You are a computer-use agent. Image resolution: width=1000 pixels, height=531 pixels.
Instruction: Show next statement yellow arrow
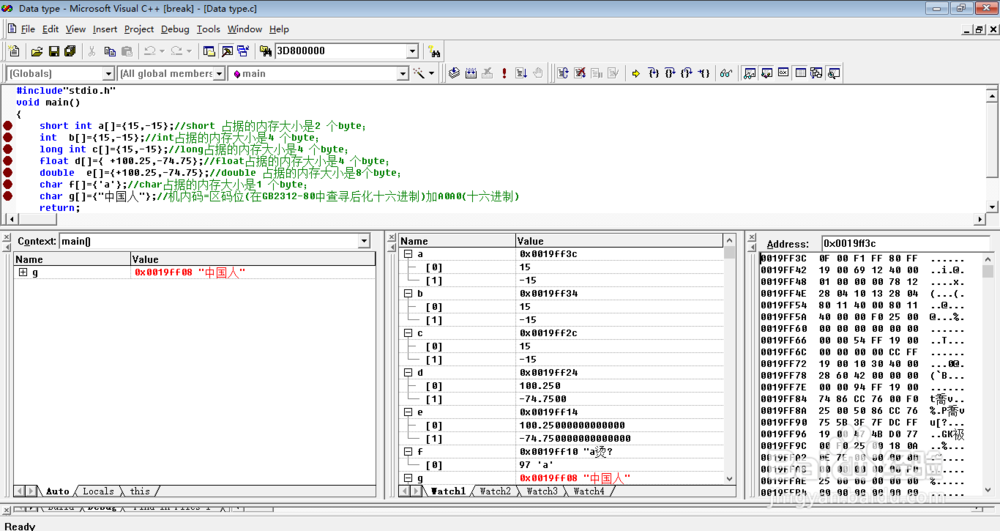(x=636, y=73)
